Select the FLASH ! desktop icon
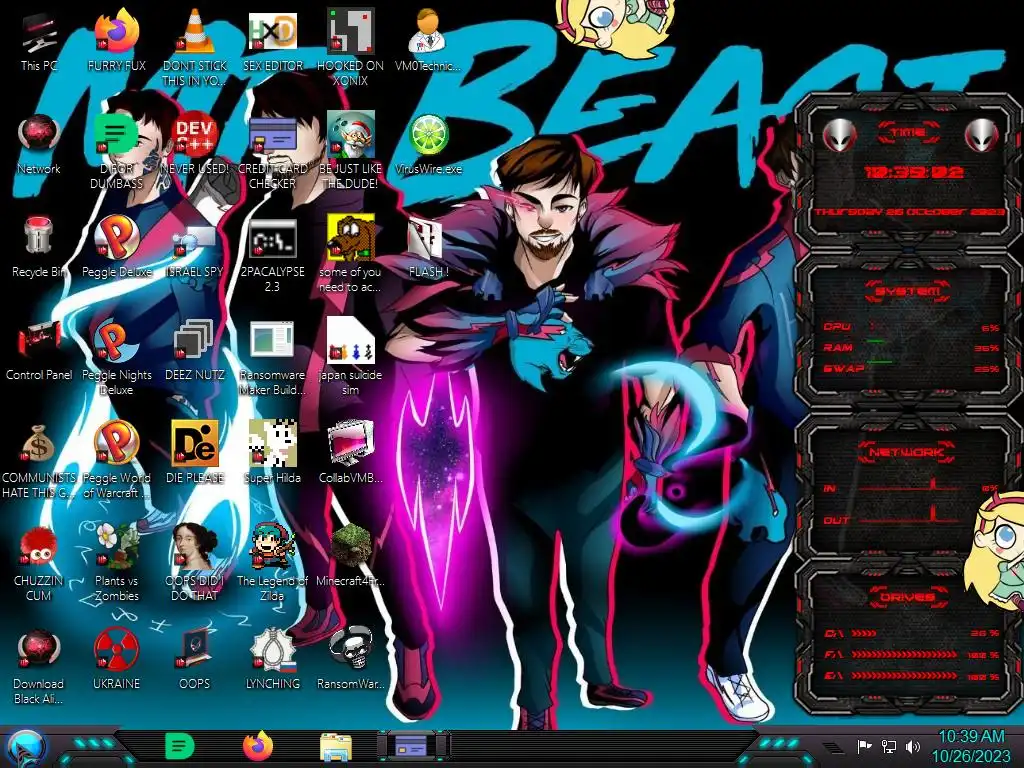Viewport: 1024px width, 768px height. click(x=428, y=247)
